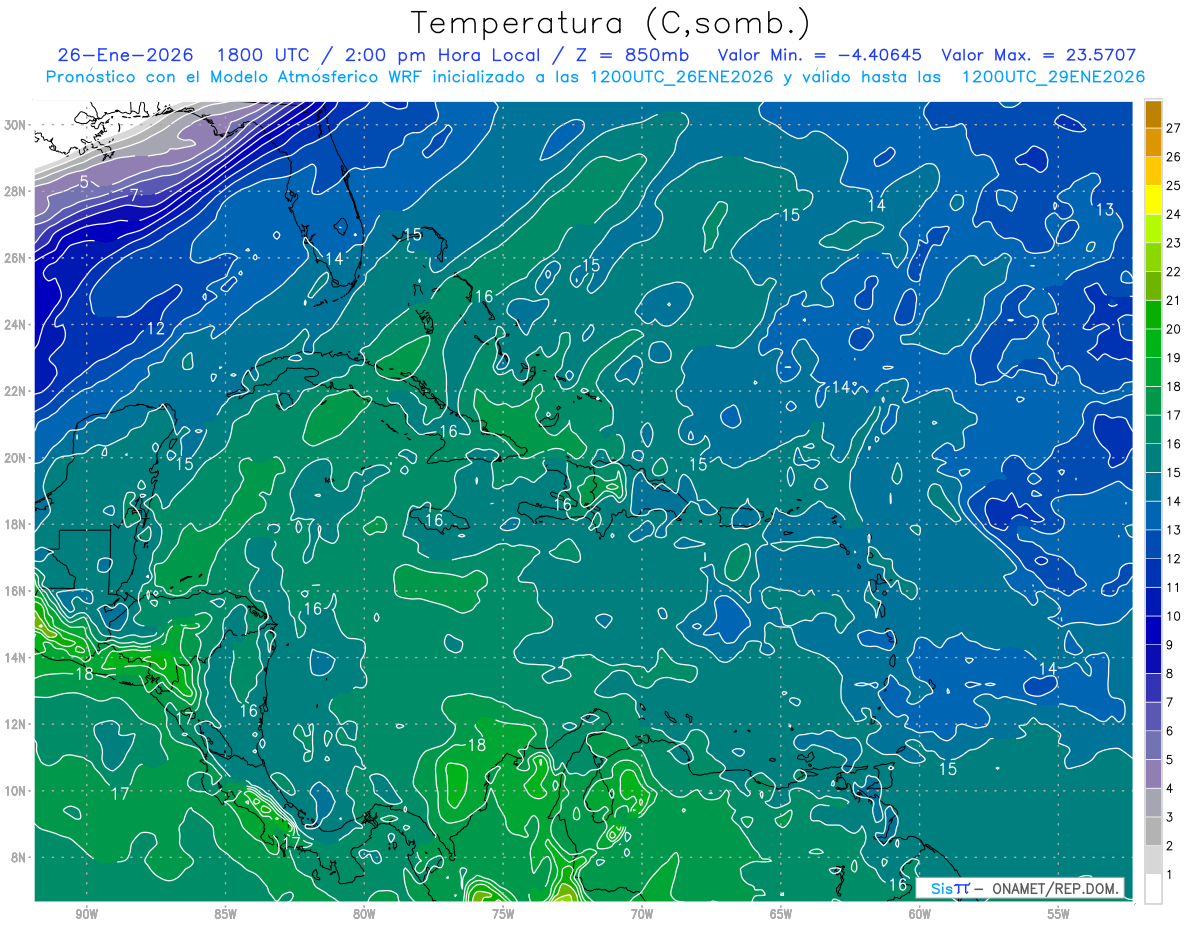Click the contour label '13' in the map's northeast

pyautogui.click(x=1104, y=209)
